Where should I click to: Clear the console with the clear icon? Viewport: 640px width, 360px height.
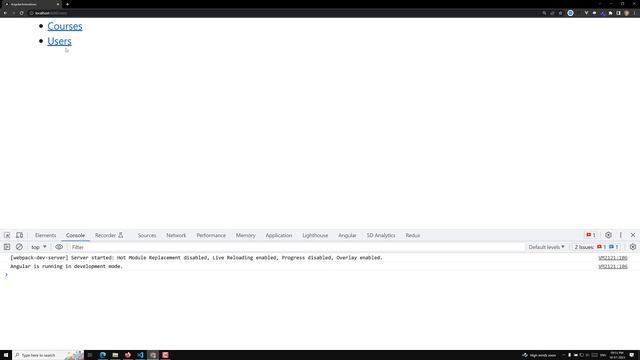pos(19,247)
